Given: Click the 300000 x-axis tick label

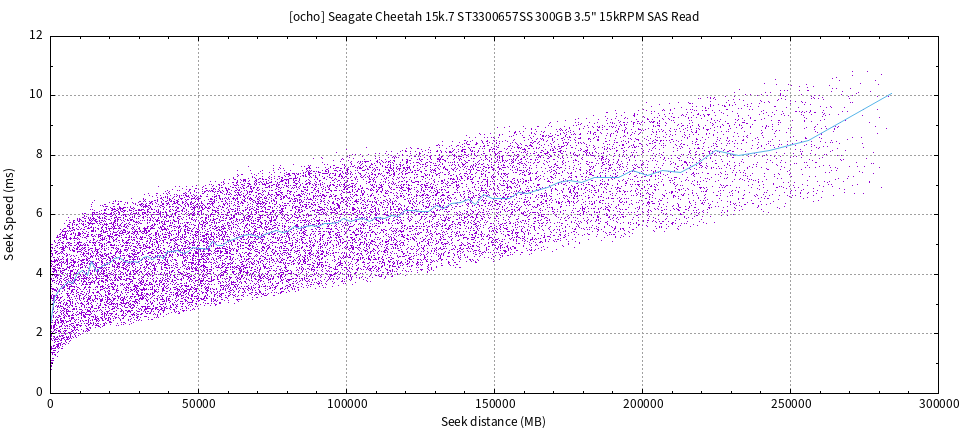Looking at the screenshot, I should (x=938, y=406).
